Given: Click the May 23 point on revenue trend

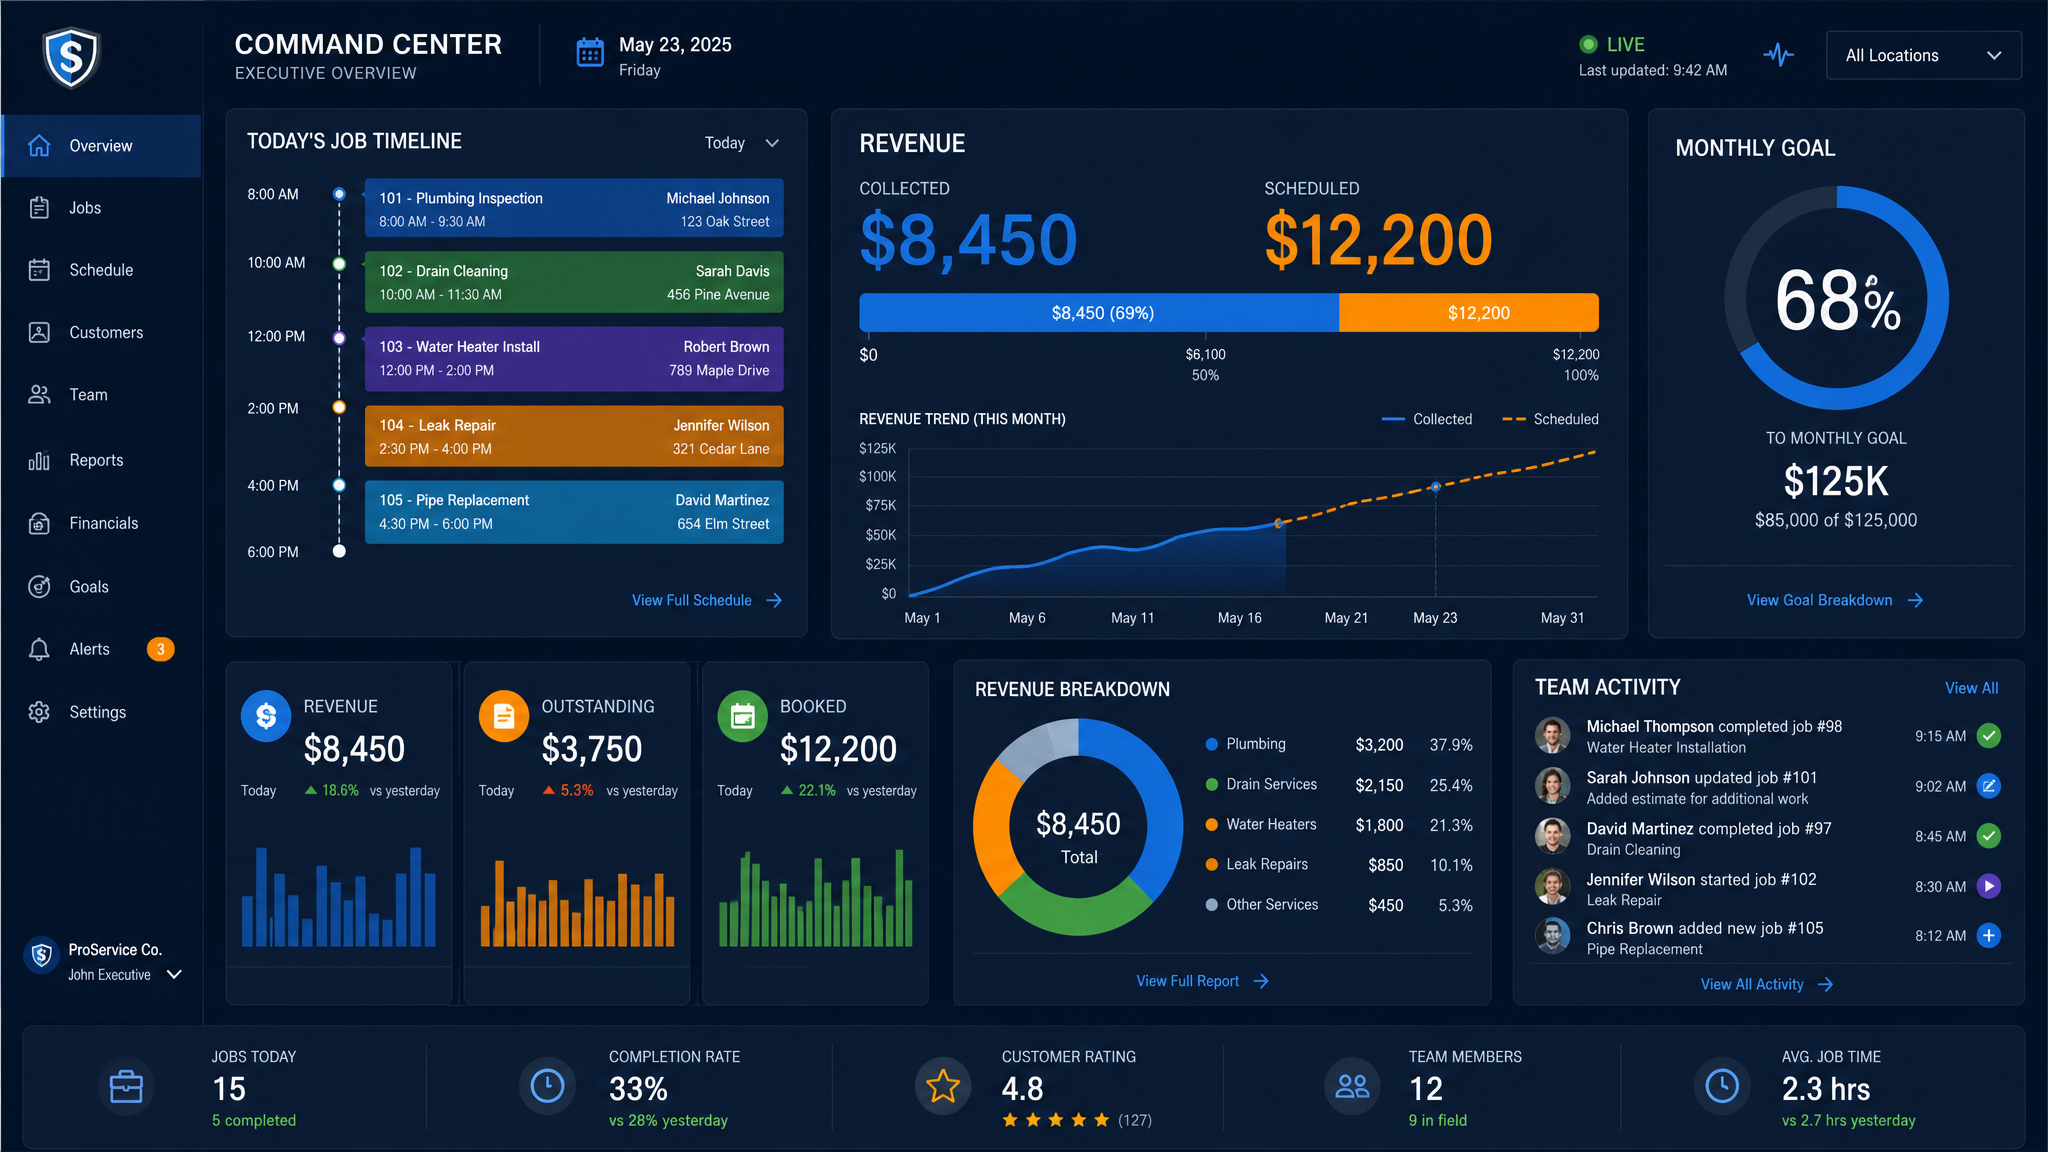Looking at the screenshot, I should (1436, 487).
